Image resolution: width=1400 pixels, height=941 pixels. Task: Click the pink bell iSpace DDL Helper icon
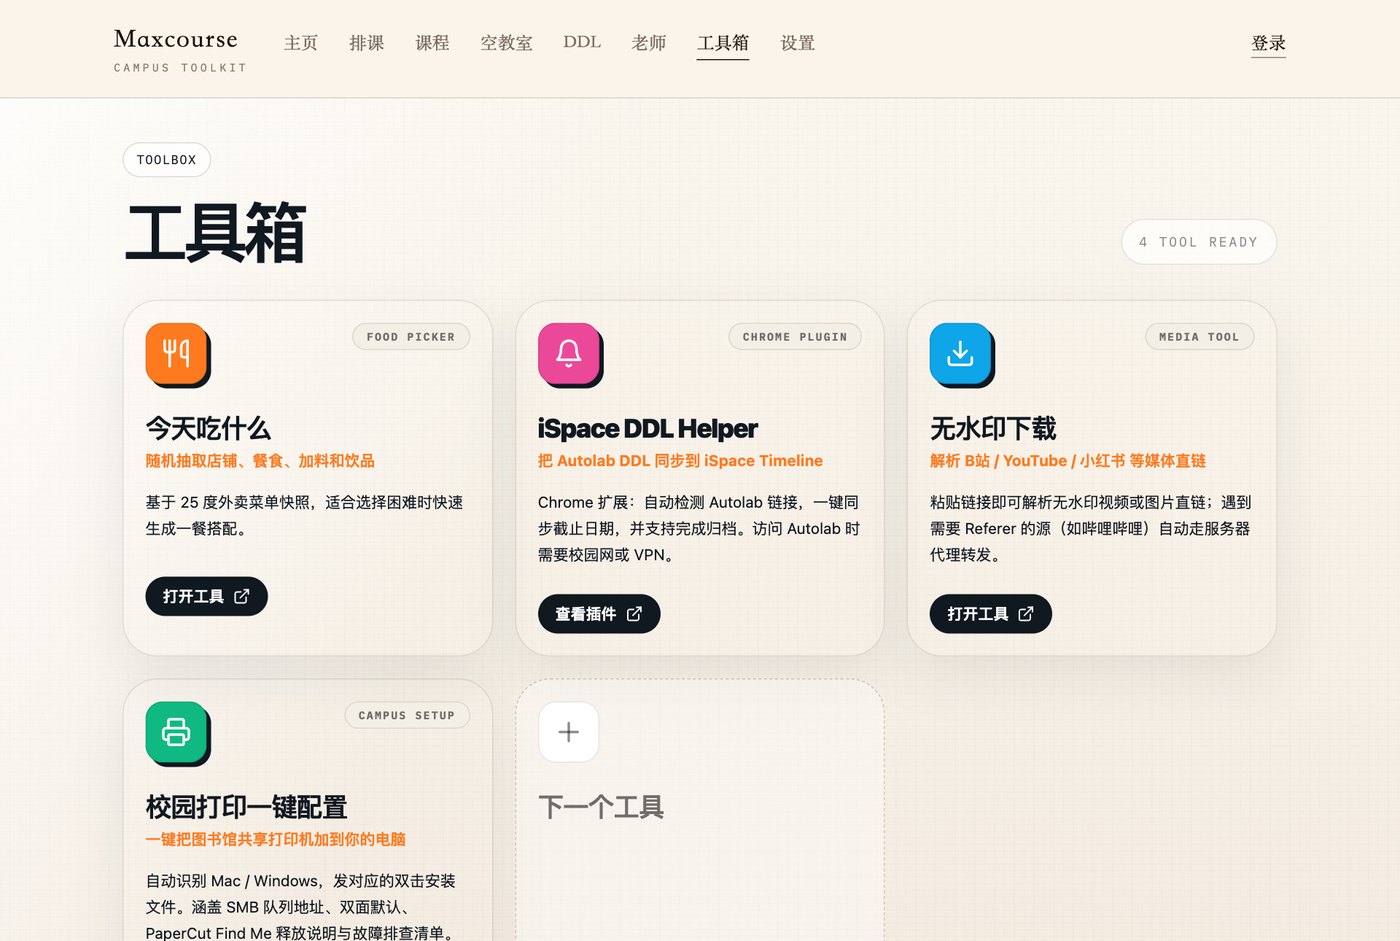coord(569,354)
